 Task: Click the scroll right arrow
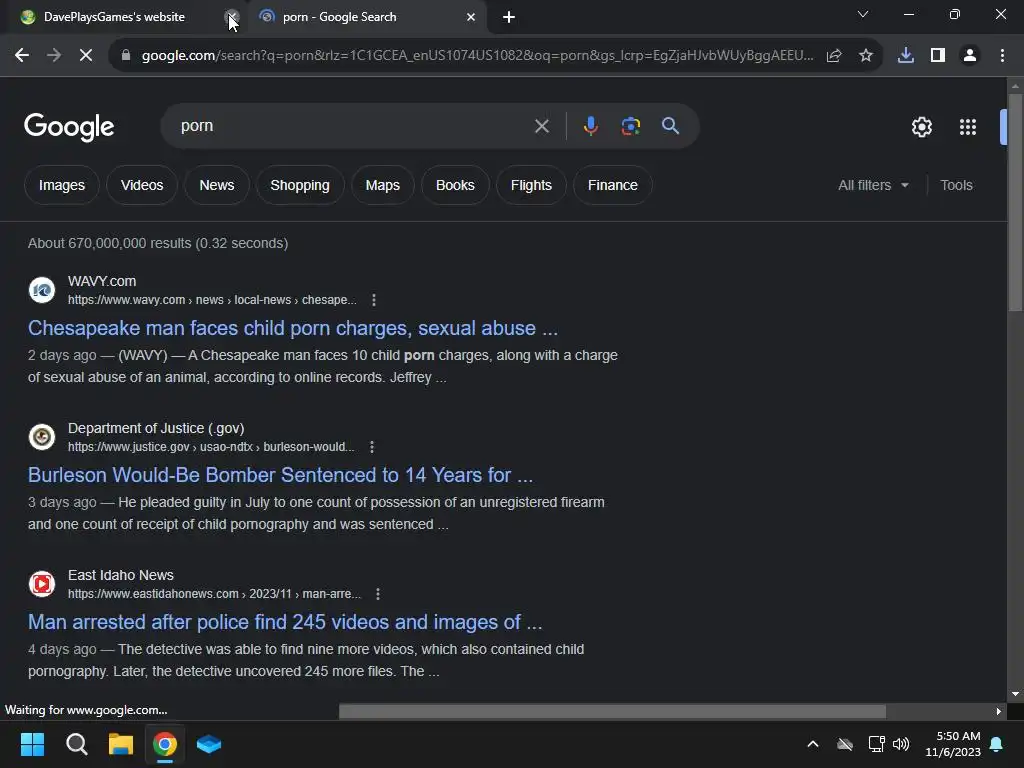pos(999,711)
